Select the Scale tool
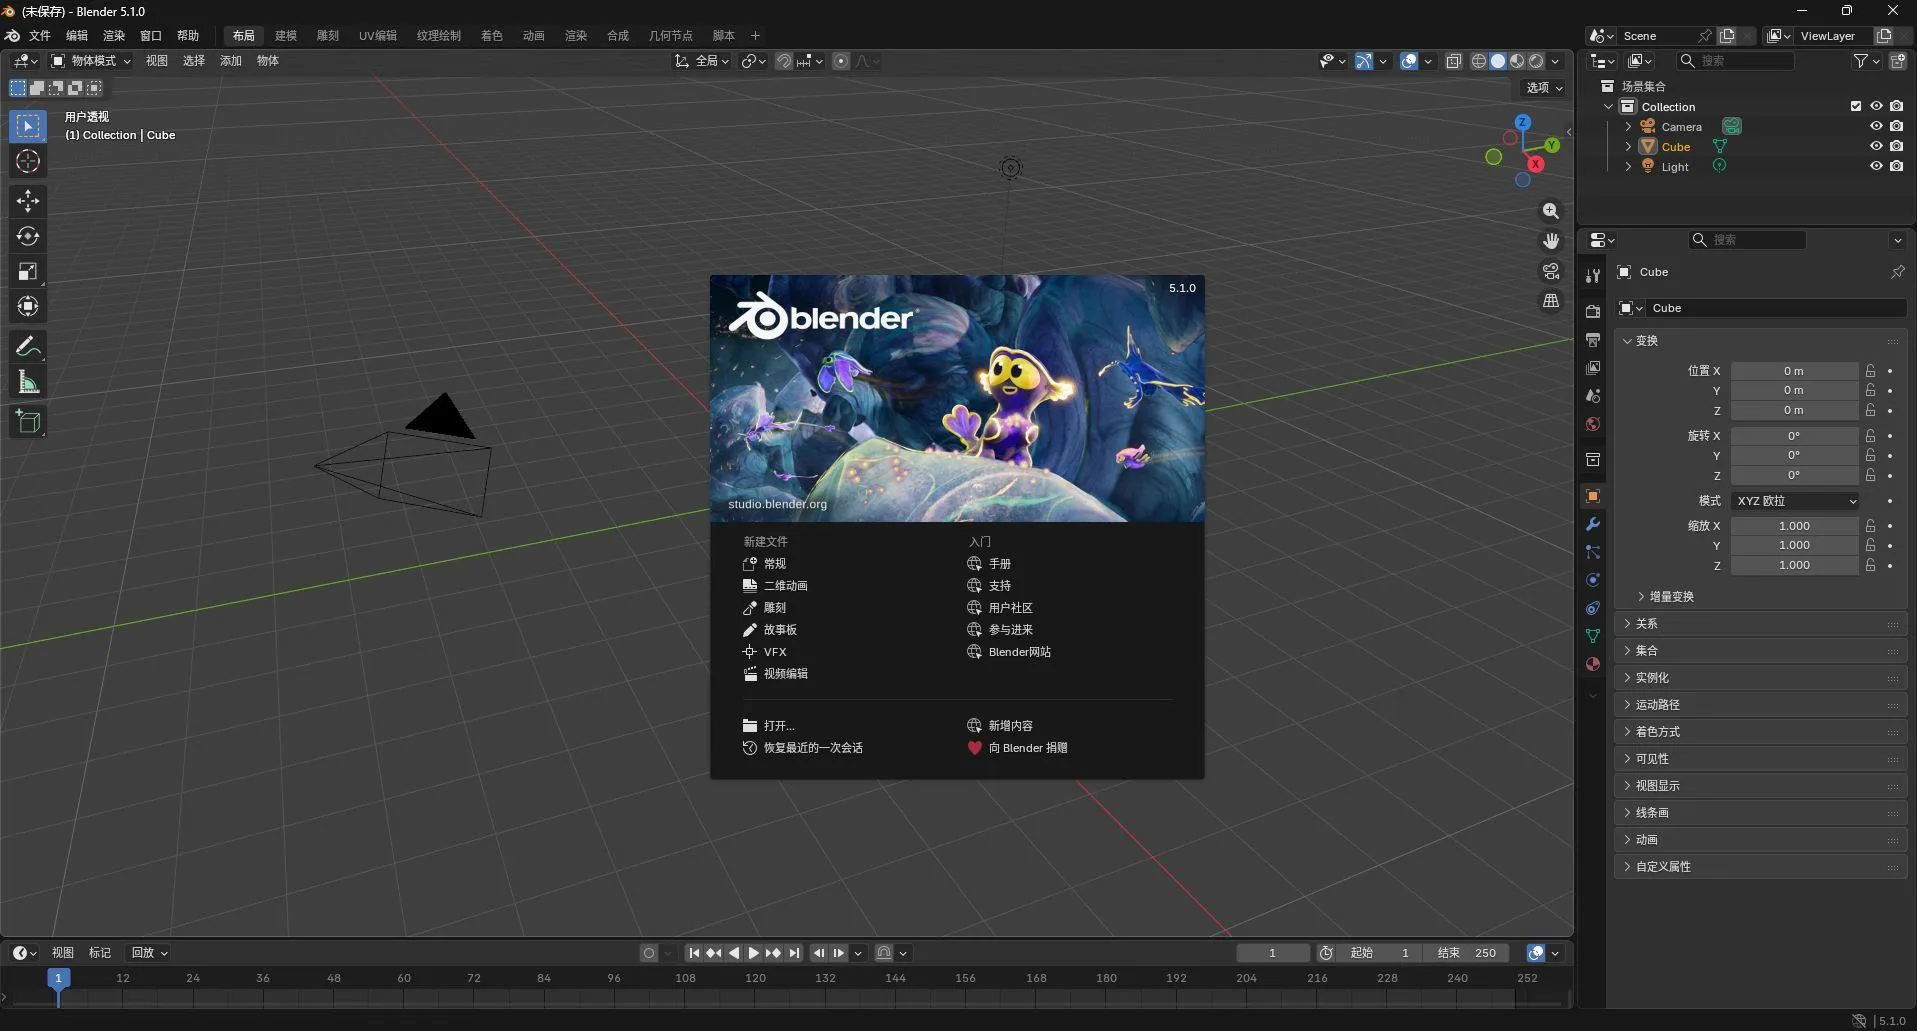Screen dimensions: 1917x1031 (x=27, y=271)
